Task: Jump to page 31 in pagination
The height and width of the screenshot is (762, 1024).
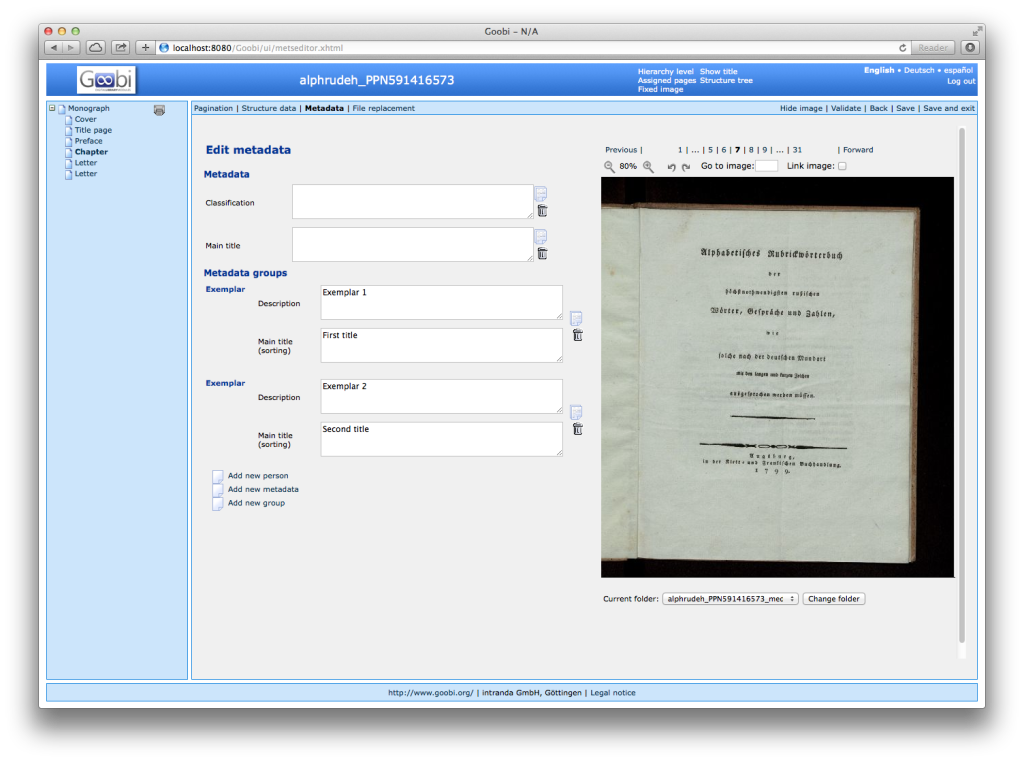Action: (x=797, y=150)
